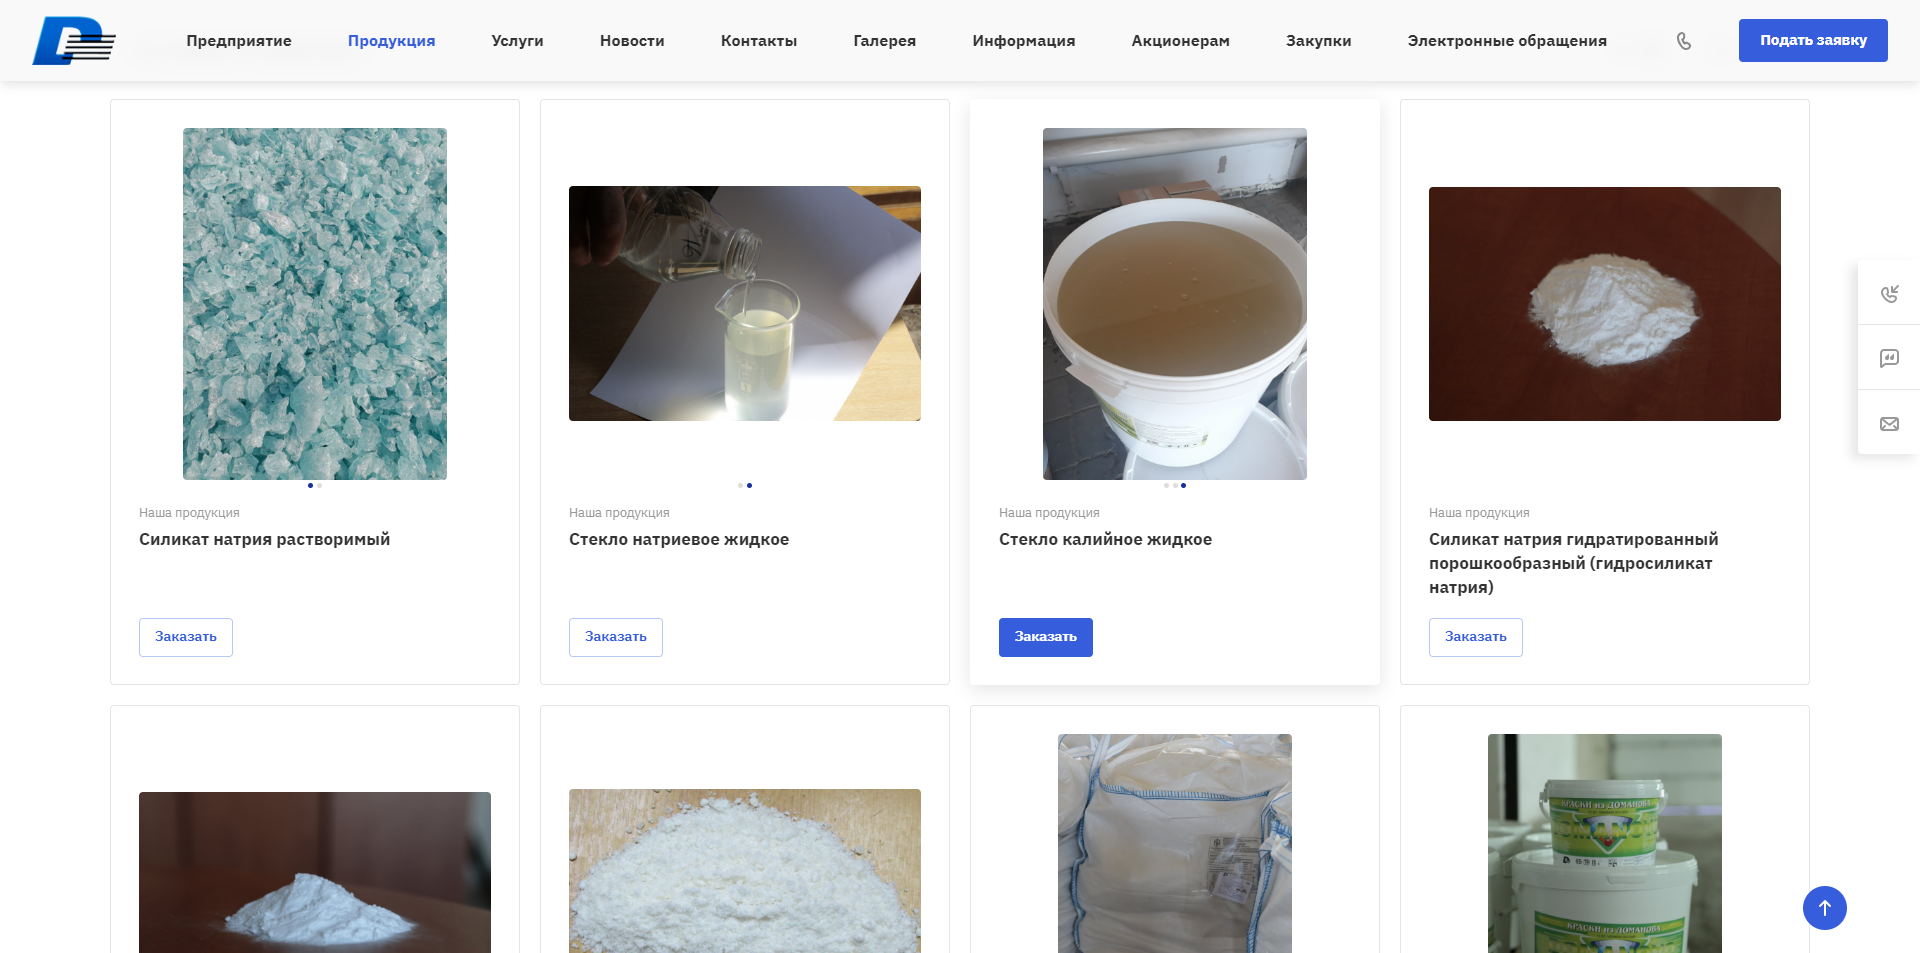1920x953 pixels.
Task: Open the feedback chat icon in the side panel
Action: [1889, 358]
